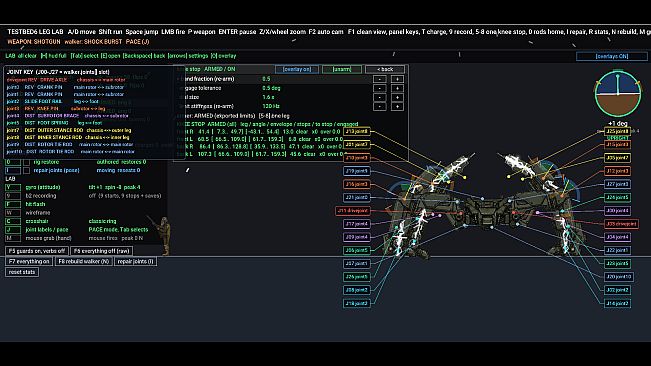Select the J01 joint7 label tag

[357, 145]
